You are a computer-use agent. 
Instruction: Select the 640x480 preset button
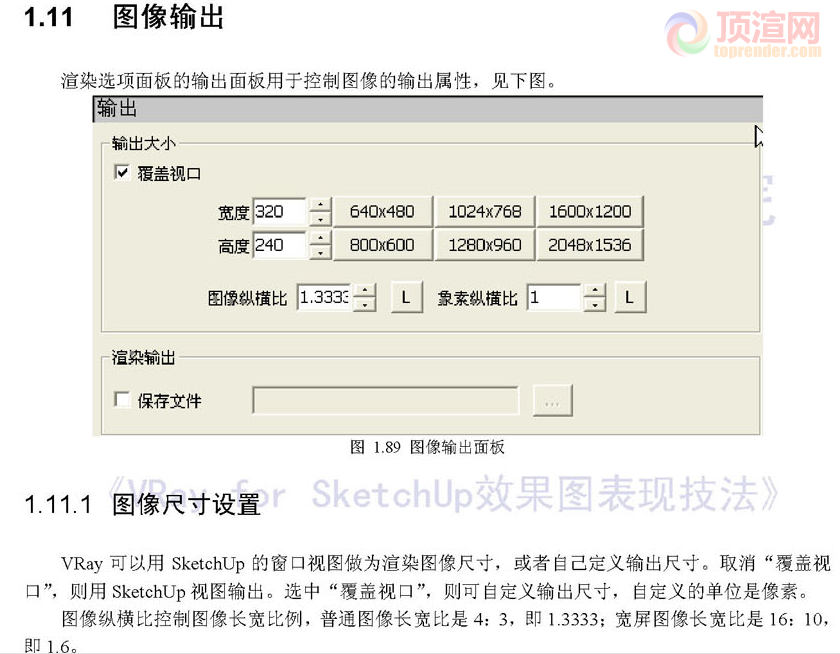[x=382, y=212]
